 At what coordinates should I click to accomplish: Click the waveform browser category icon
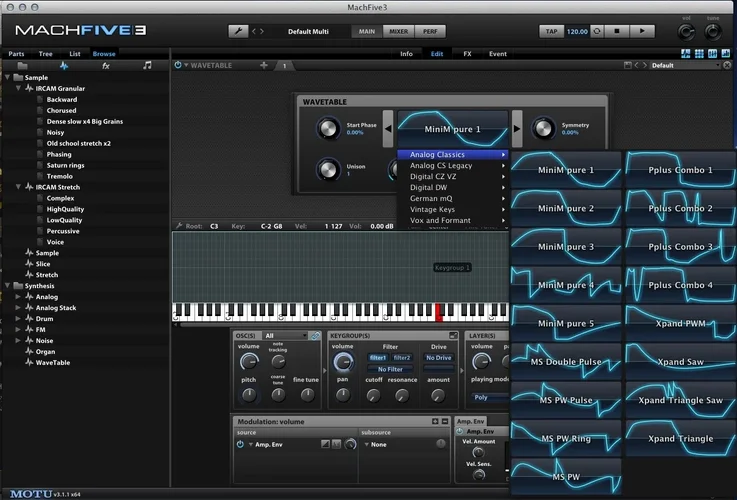pos(64,65)
